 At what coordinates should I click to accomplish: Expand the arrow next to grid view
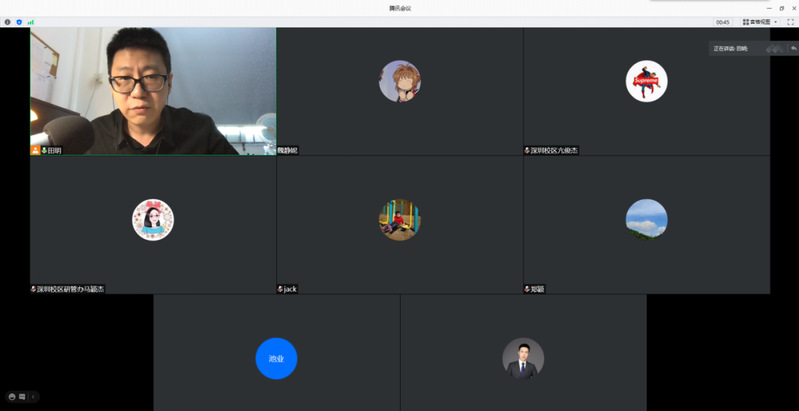pyautogui.click(x=776, y=22)
